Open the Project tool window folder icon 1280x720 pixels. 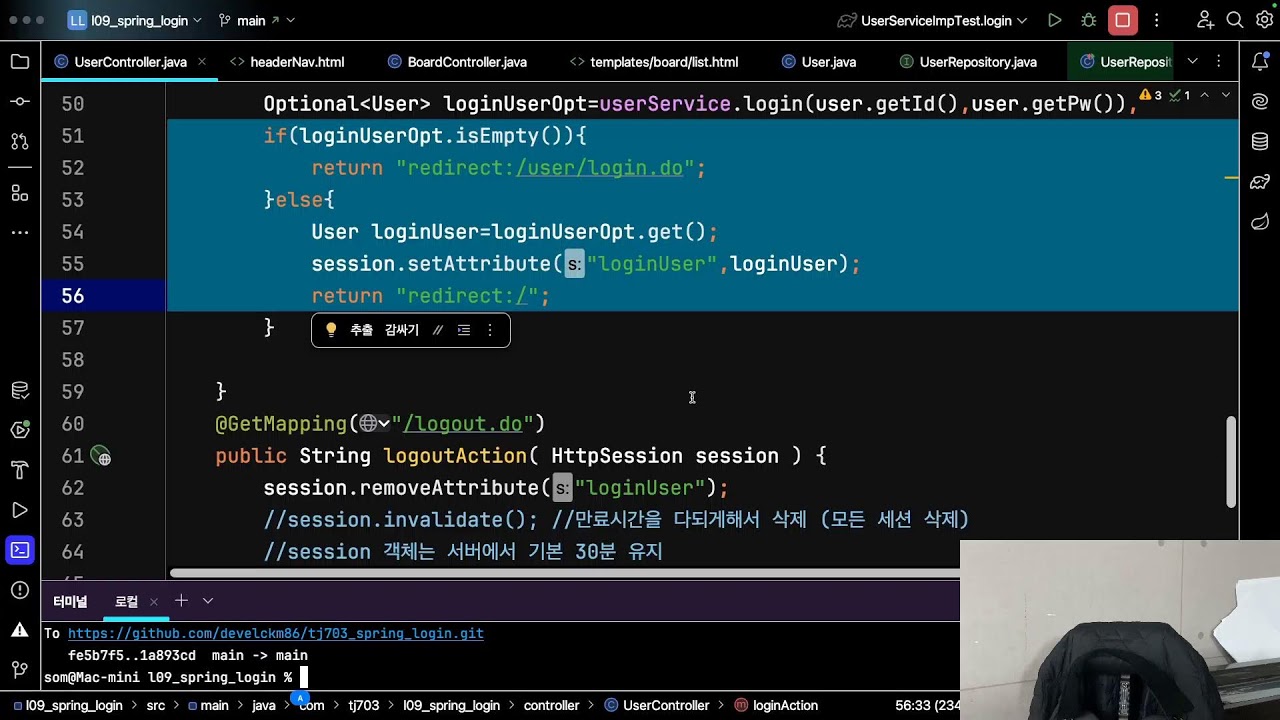click(x=20, y=62)
